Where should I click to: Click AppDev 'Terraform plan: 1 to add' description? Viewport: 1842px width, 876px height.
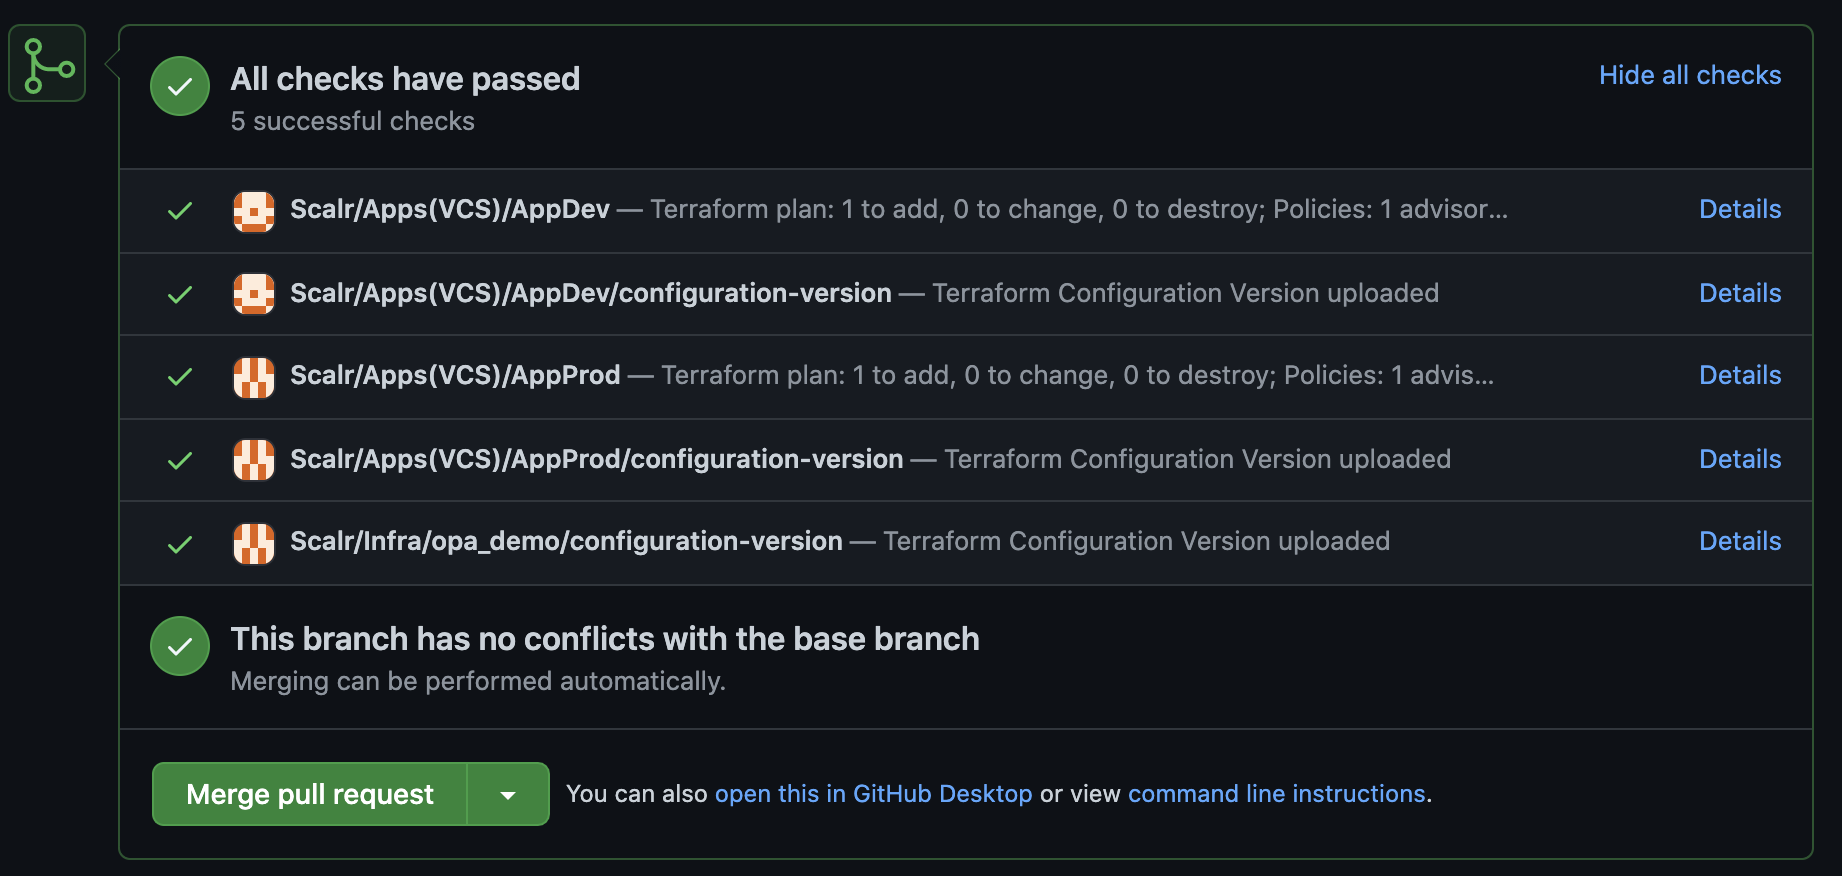tap(1079, 209)
